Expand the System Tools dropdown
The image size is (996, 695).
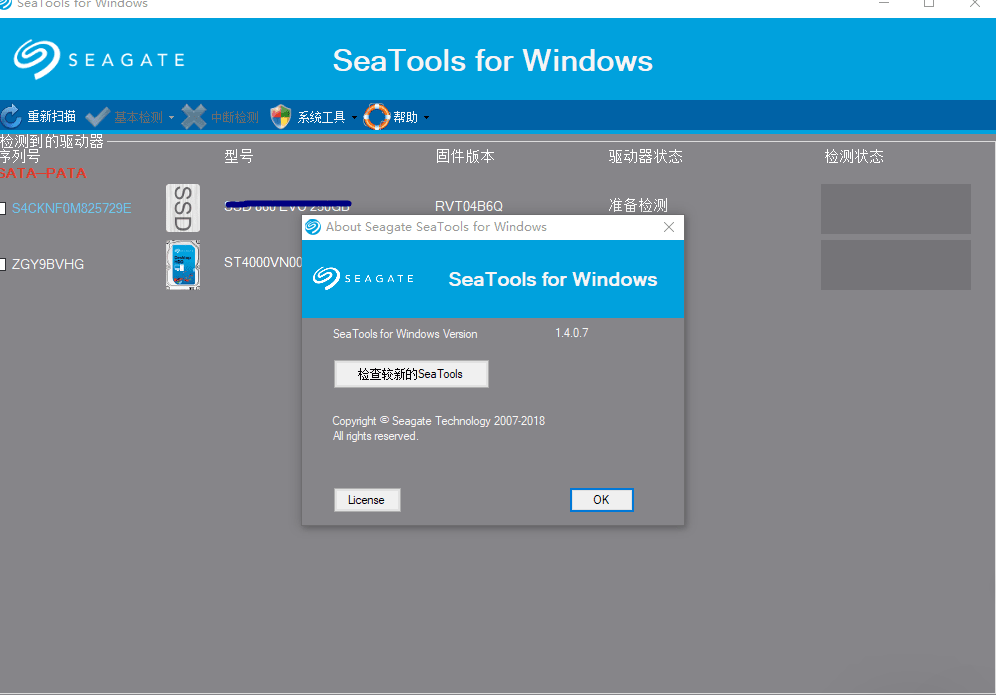[x=355, y=116]
